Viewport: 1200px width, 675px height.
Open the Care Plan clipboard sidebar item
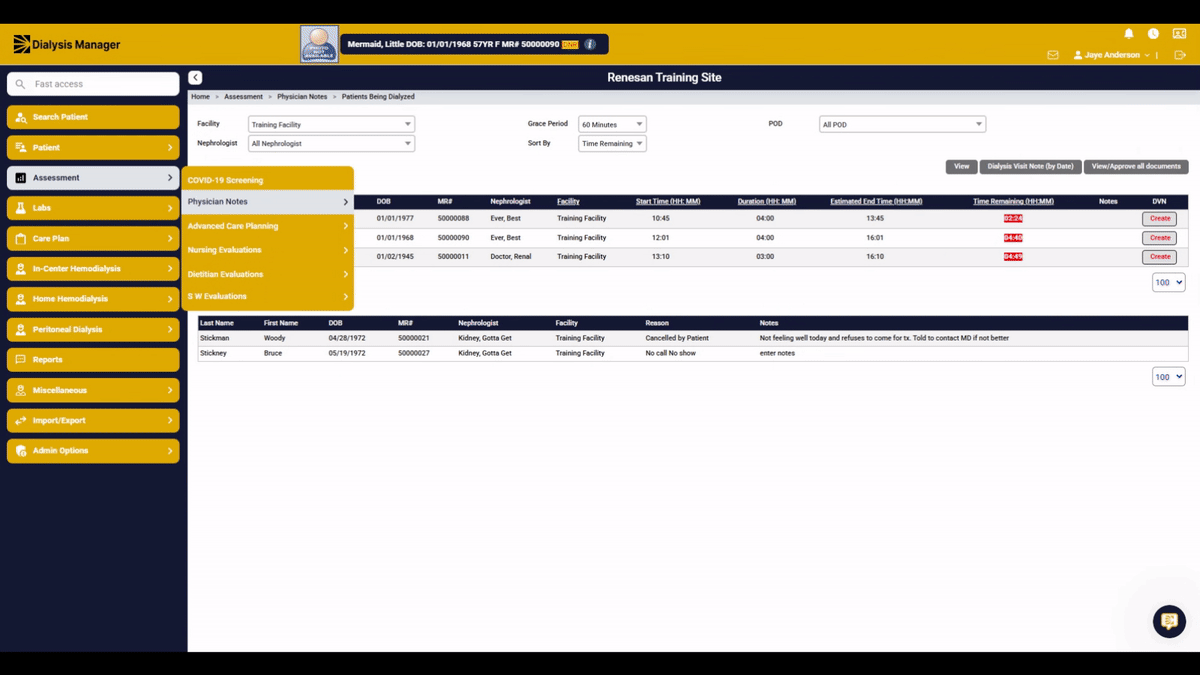93,239
